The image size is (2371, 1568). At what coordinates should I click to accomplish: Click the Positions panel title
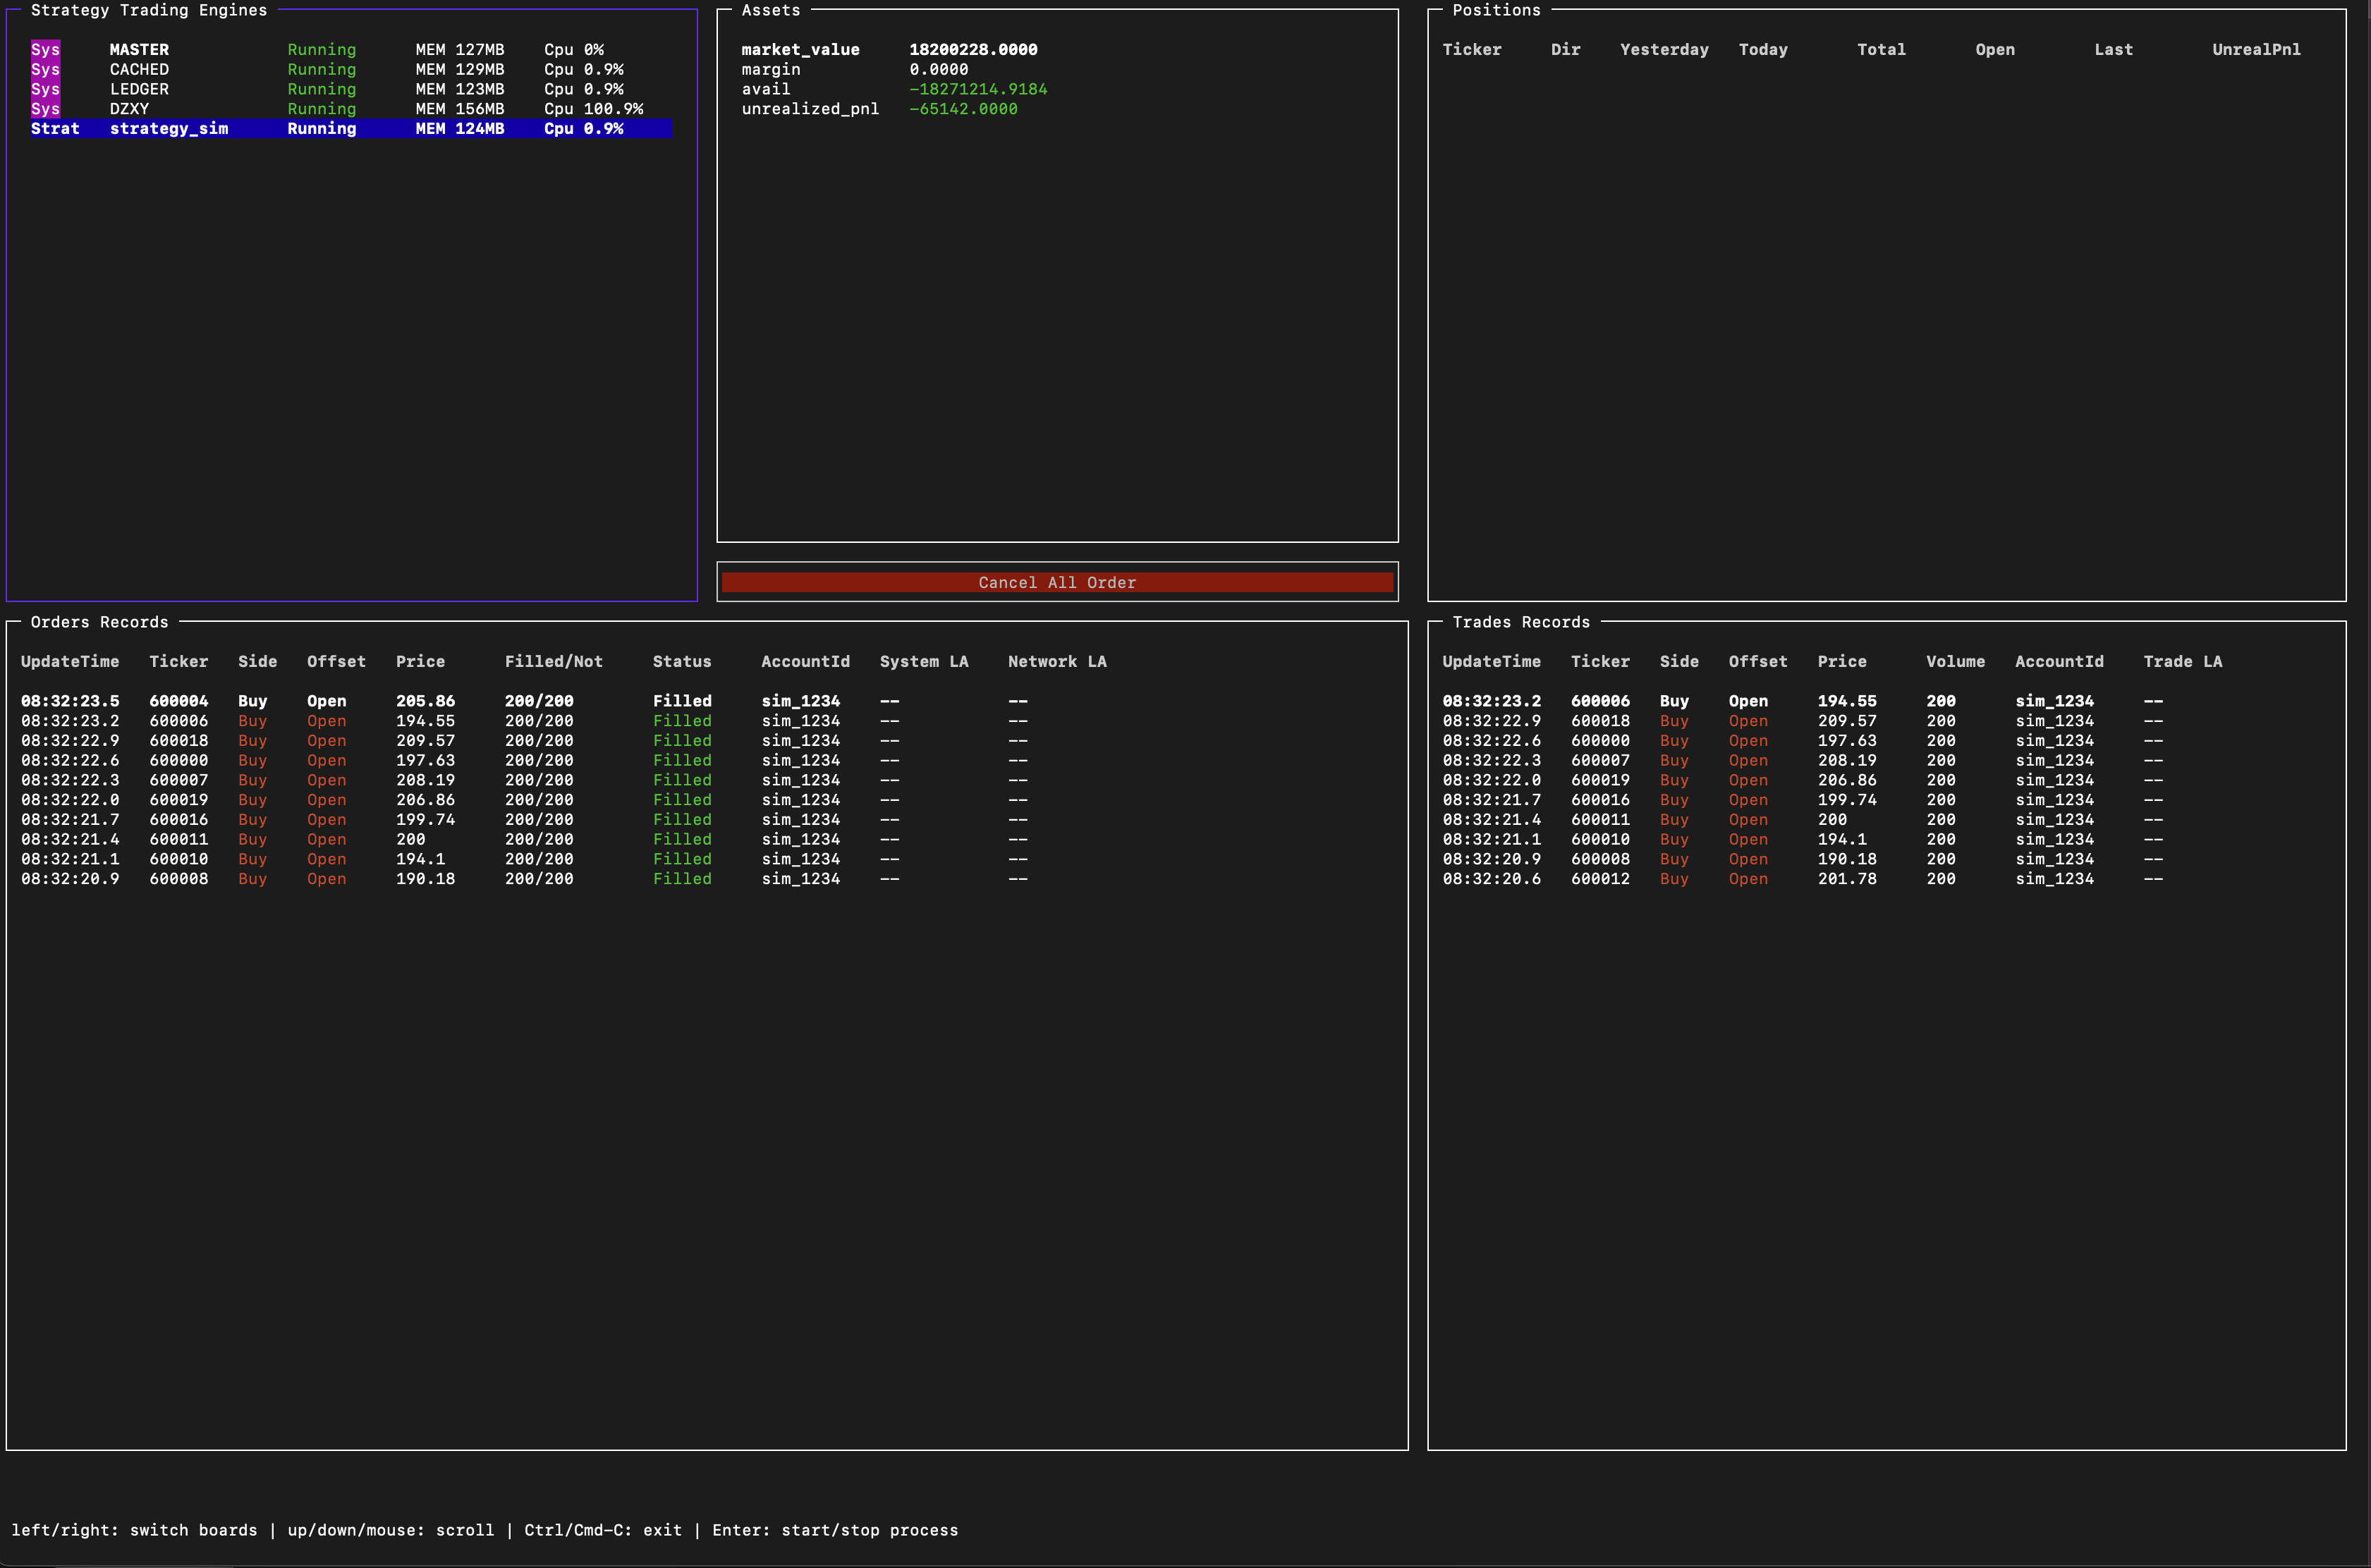click(1496, 10)
